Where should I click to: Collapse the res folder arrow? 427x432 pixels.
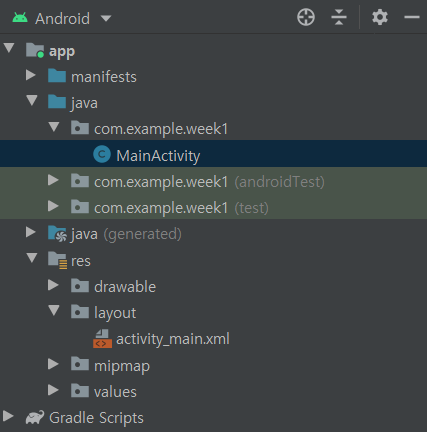(32, 258)
